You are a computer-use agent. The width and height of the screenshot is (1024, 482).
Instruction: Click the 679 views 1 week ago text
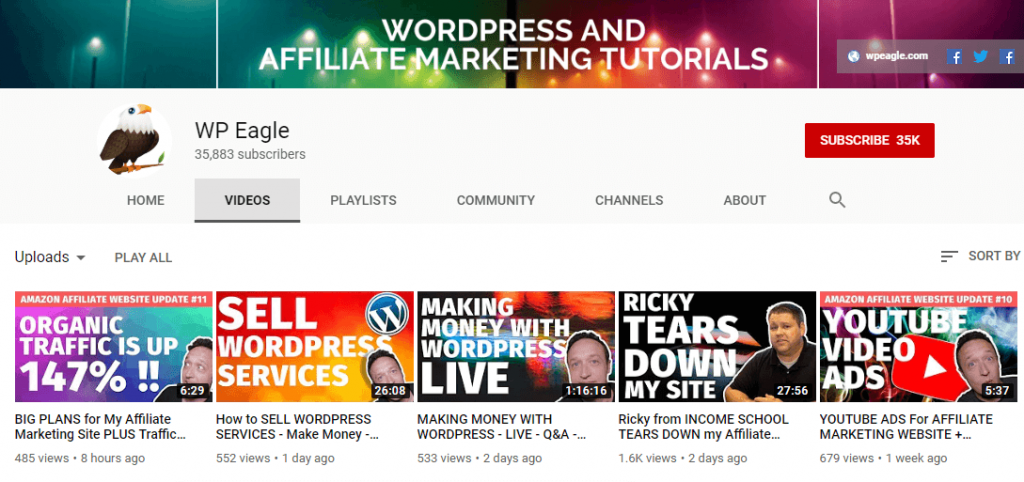point(883,458)
